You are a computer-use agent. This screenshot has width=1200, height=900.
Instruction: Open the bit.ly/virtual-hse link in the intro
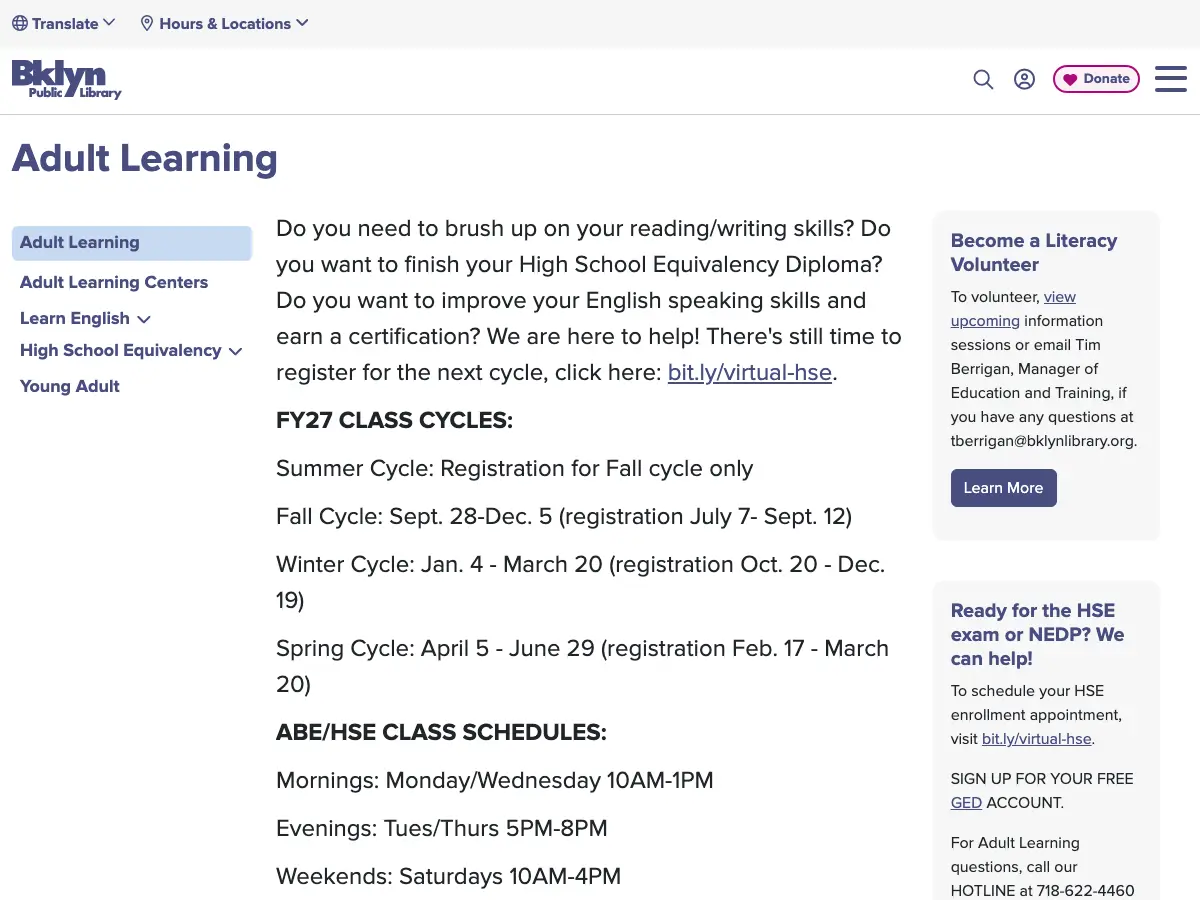coord(750,373)
